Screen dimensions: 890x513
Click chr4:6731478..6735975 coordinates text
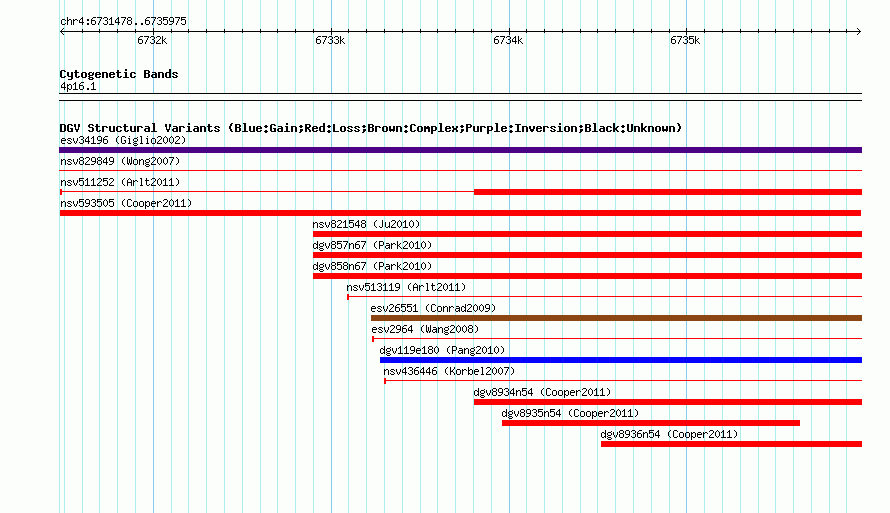123,21
